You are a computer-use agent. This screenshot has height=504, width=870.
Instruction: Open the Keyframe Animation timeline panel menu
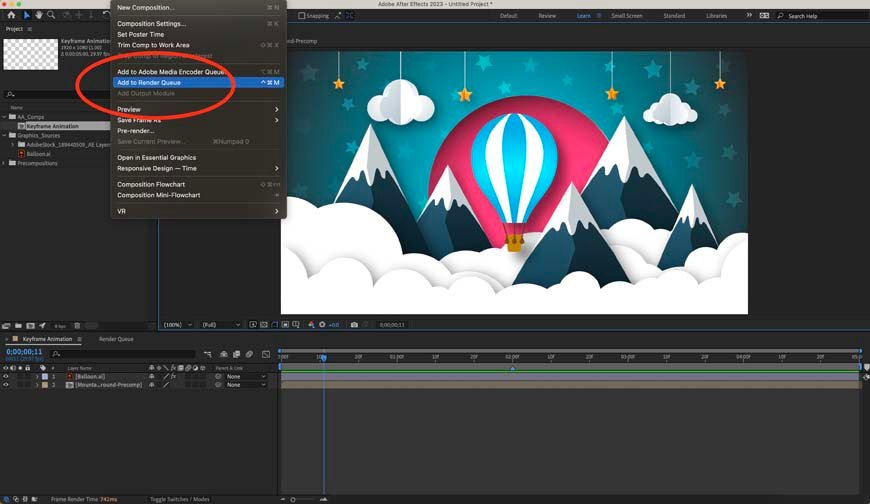[79, 339]
